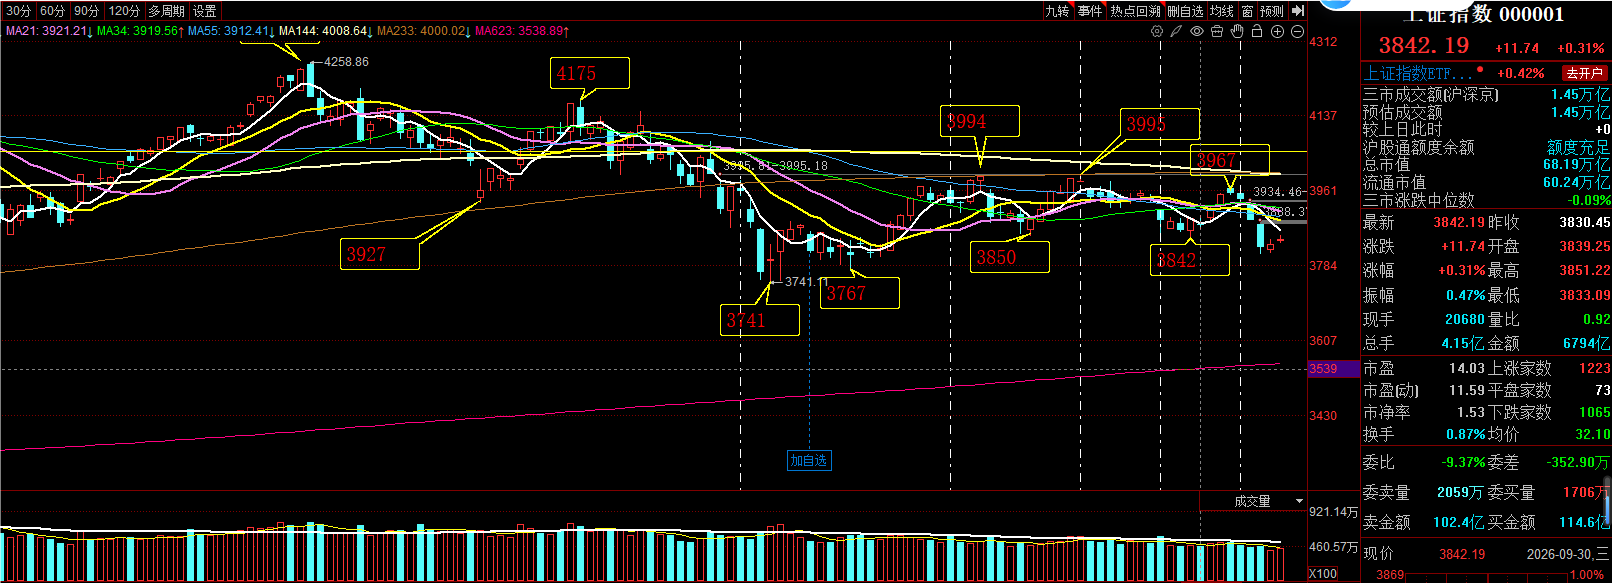Image resolution: width=1612 pixels, height=583 pixels.
Task: Click the MA34 indicator value label
Action: (140, 31)
